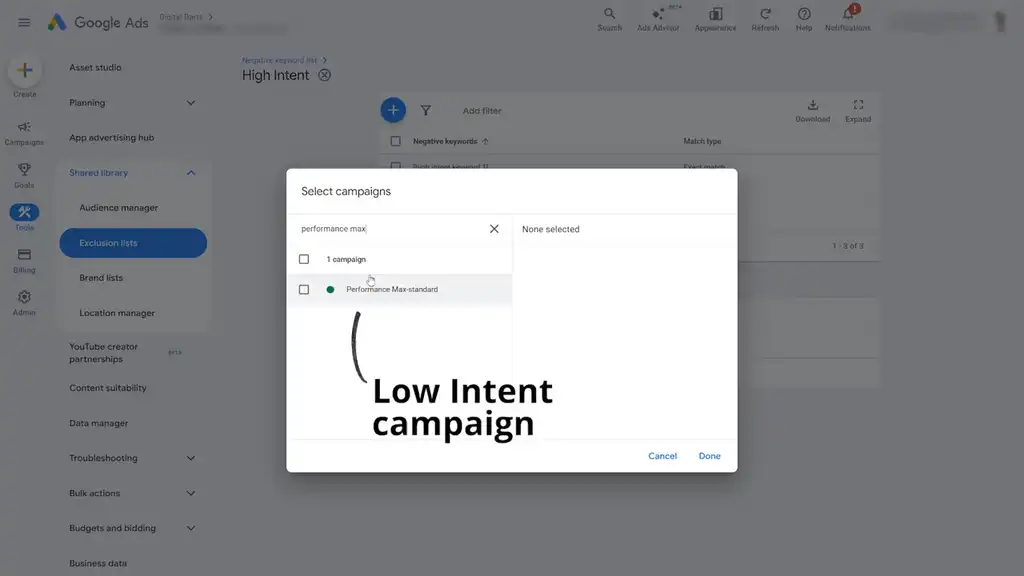Focus the campaign search field
1024x576 pixels.
392,229
